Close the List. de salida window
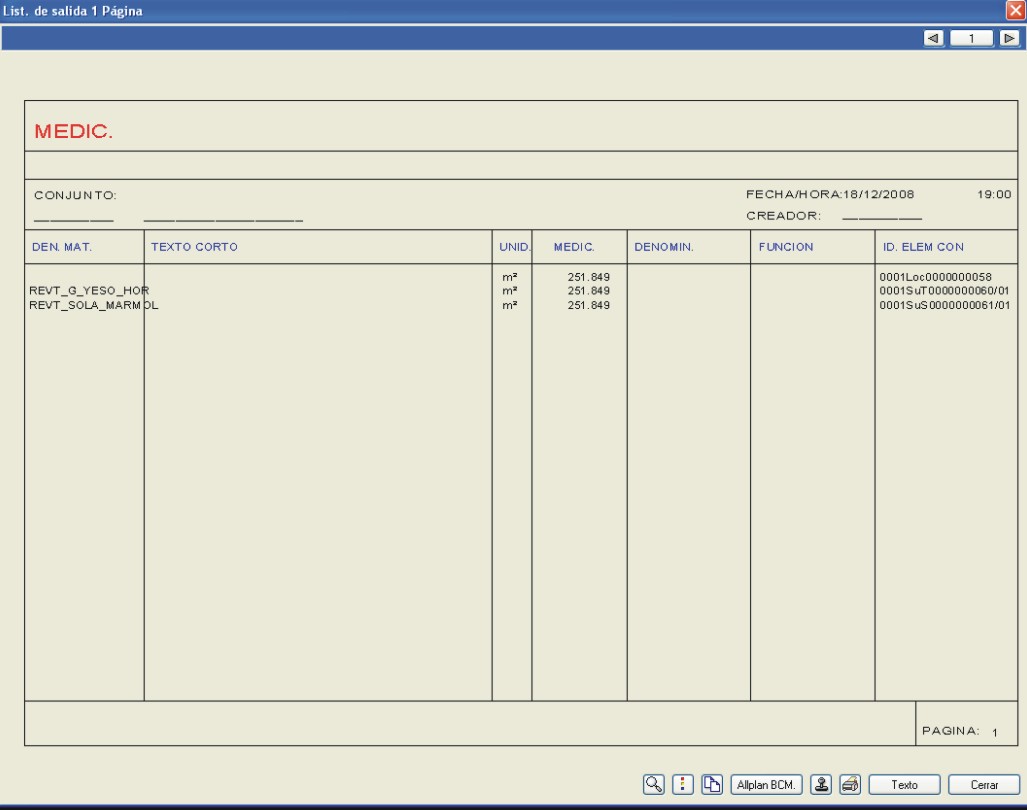Image resolution: width=1027 pixels, height=810 pixels. coord(1016,10)
